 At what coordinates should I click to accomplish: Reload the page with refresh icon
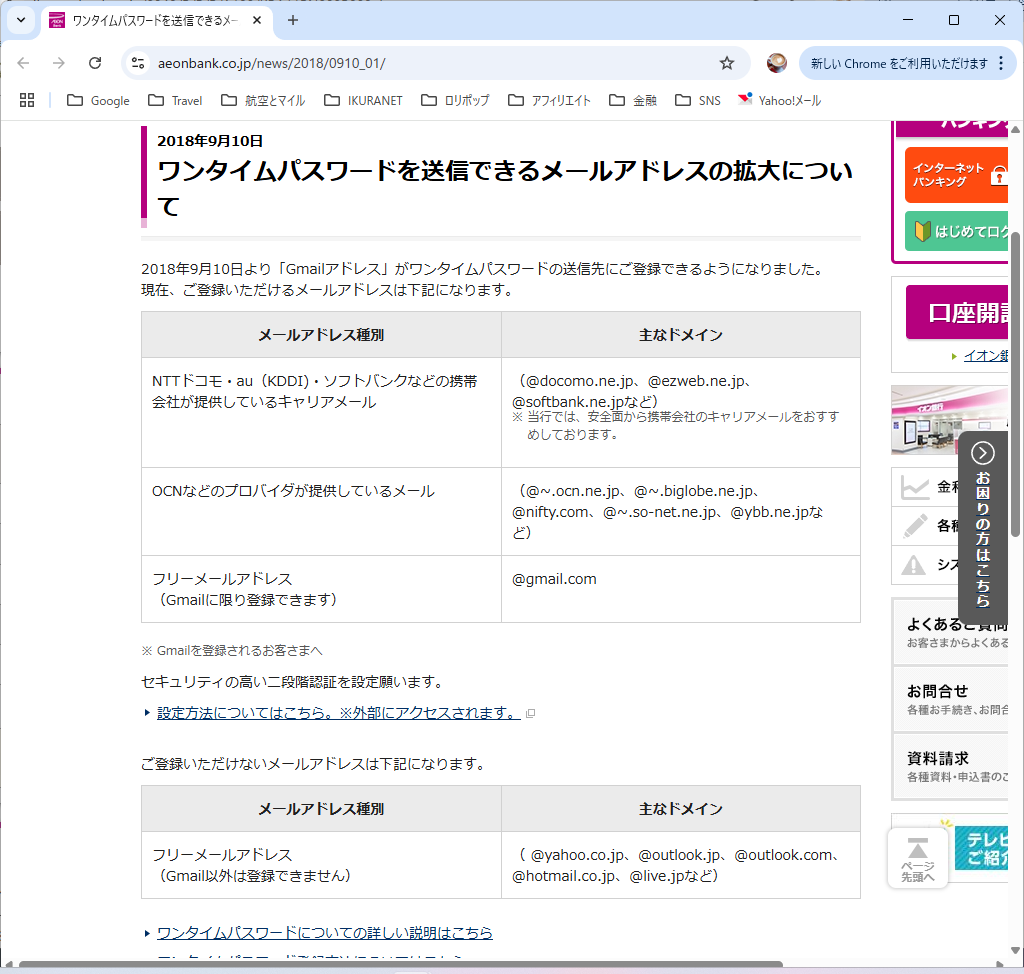pyautogui.click(x=95, y=63)
